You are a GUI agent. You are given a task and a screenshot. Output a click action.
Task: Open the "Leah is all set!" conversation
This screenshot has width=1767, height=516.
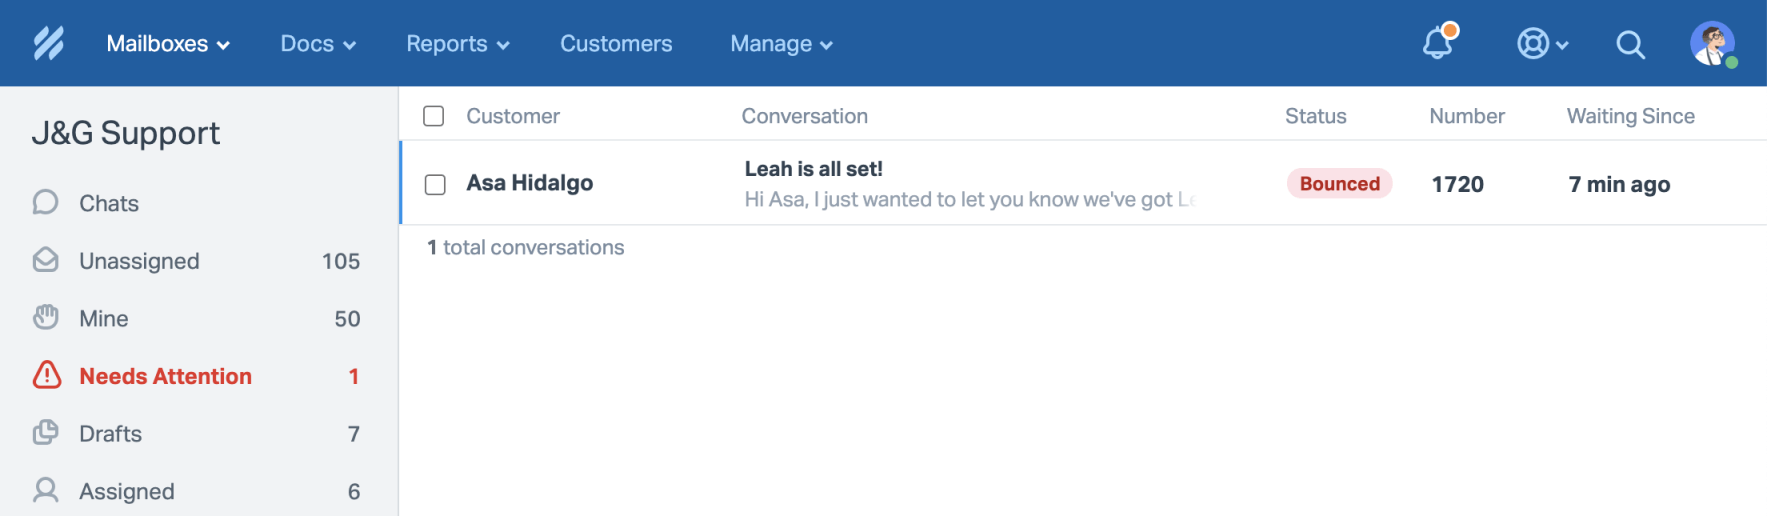pyautogui.click(x=813, y=169)
